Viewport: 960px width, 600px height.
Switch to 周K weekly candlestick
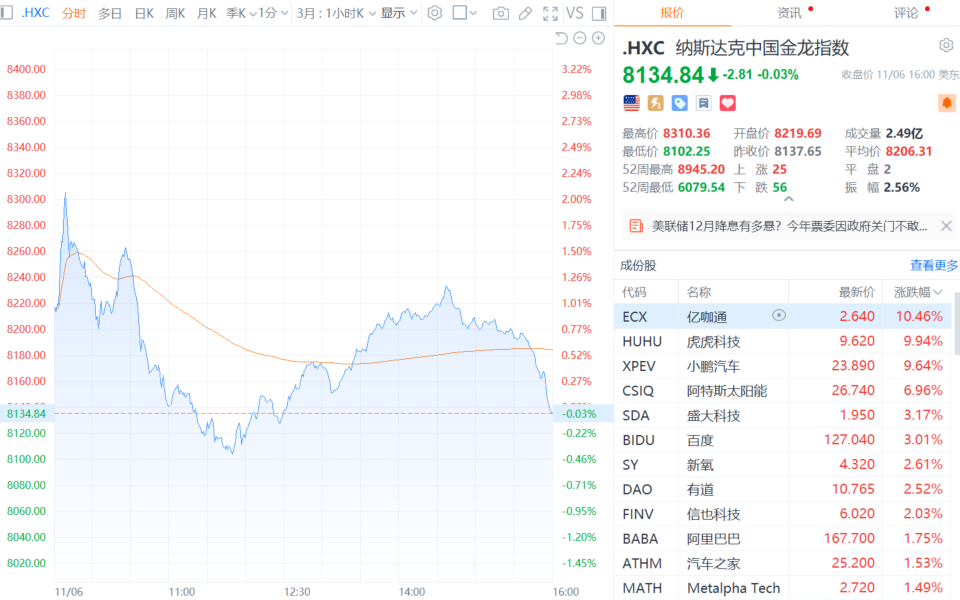tap(175, 13)
